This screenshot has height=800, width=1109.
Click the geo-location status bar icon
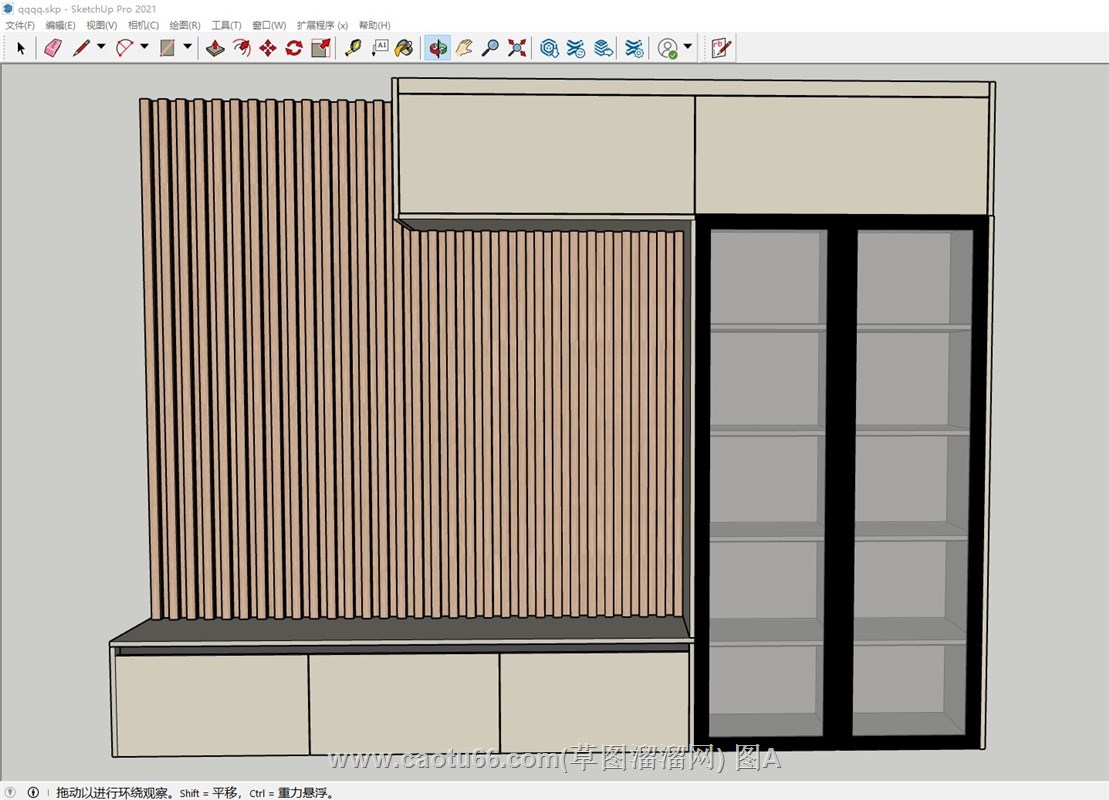tap(11, 792)
